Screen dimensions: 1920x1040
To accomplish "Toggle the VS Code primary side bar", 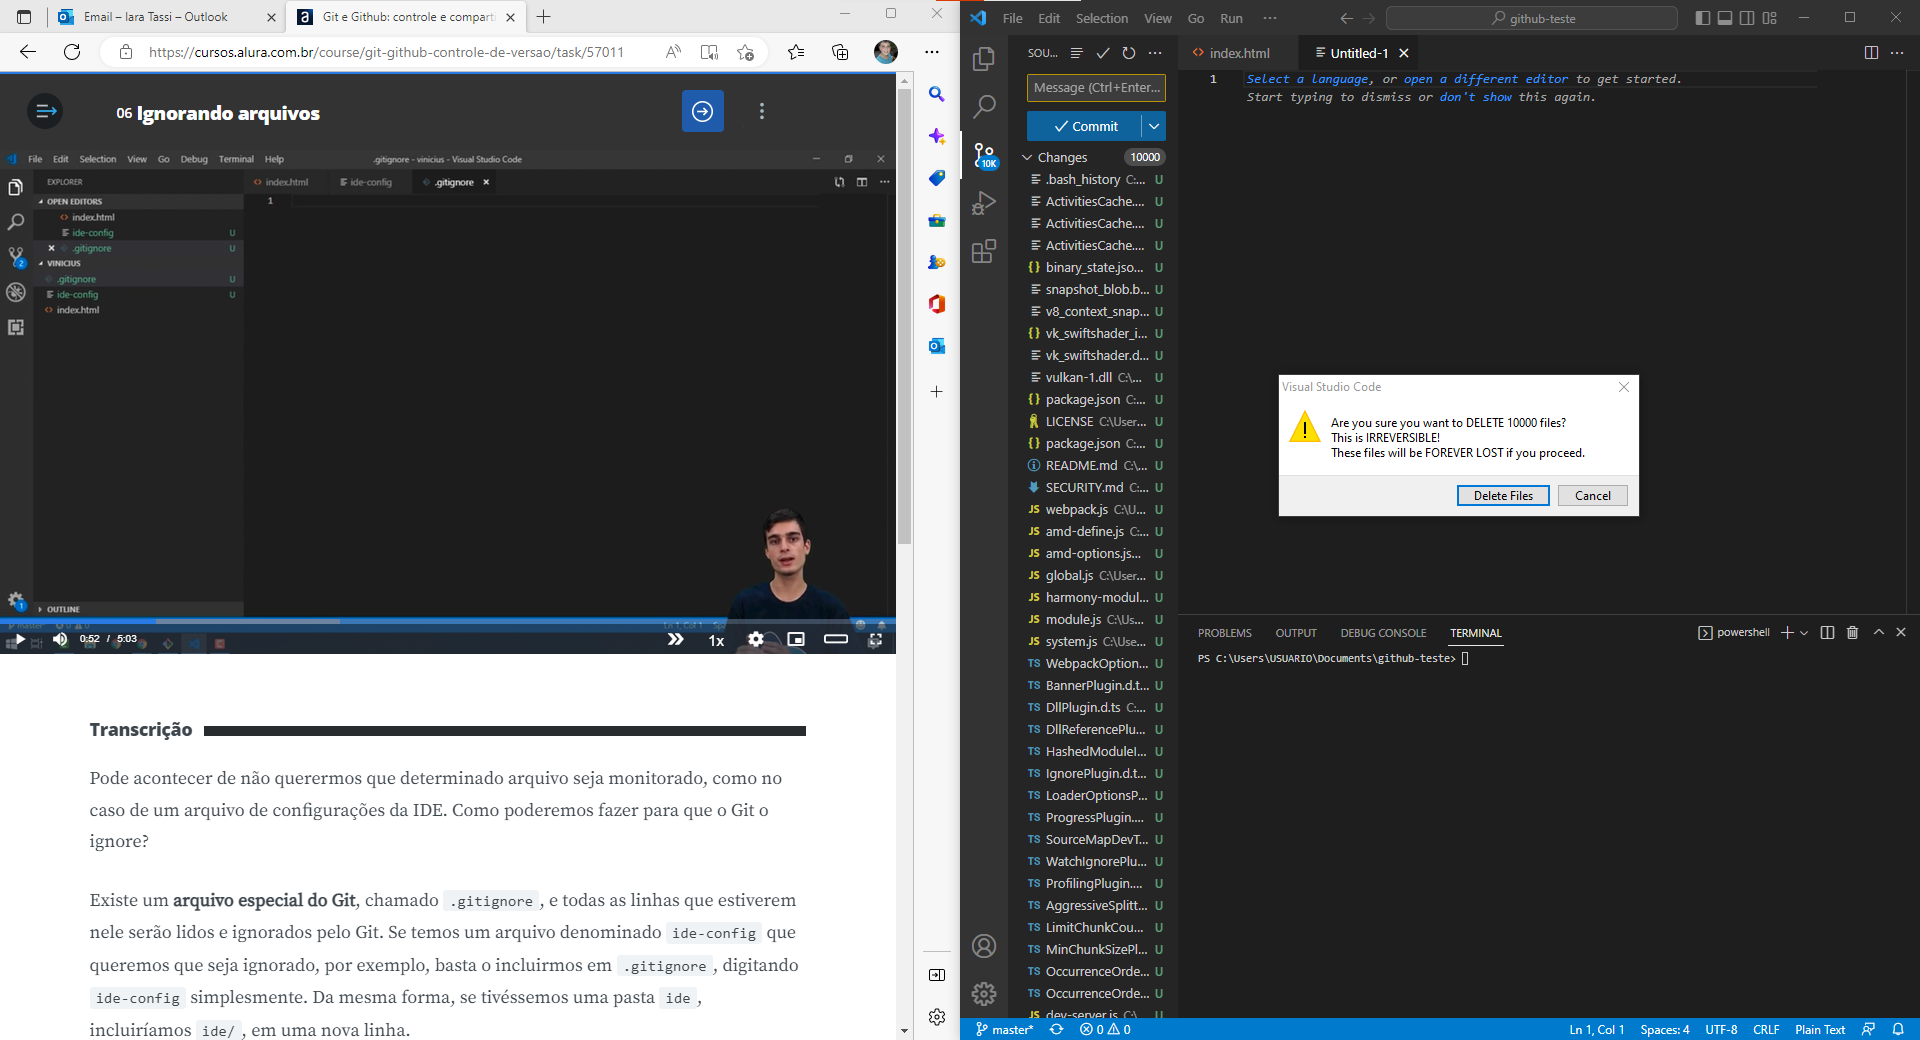I will [1703, 18].
